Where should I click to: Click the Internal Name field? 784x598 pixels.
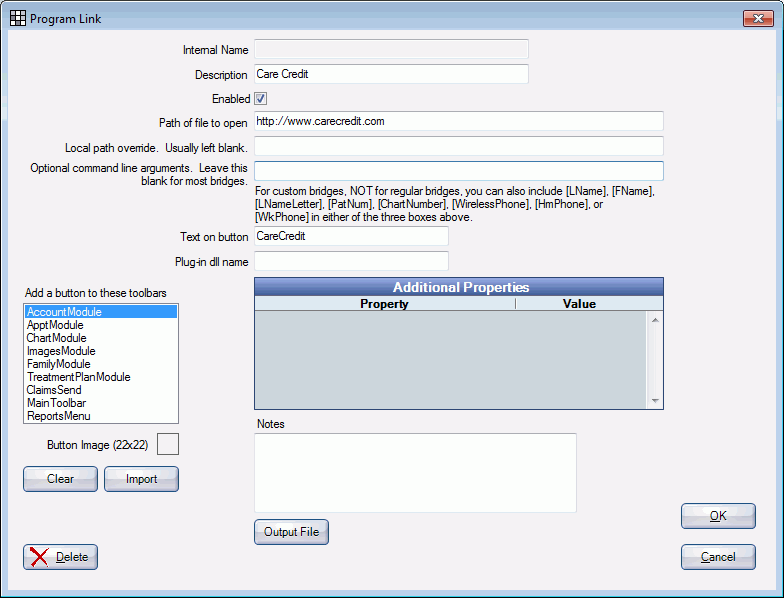(x=391, y=49)
